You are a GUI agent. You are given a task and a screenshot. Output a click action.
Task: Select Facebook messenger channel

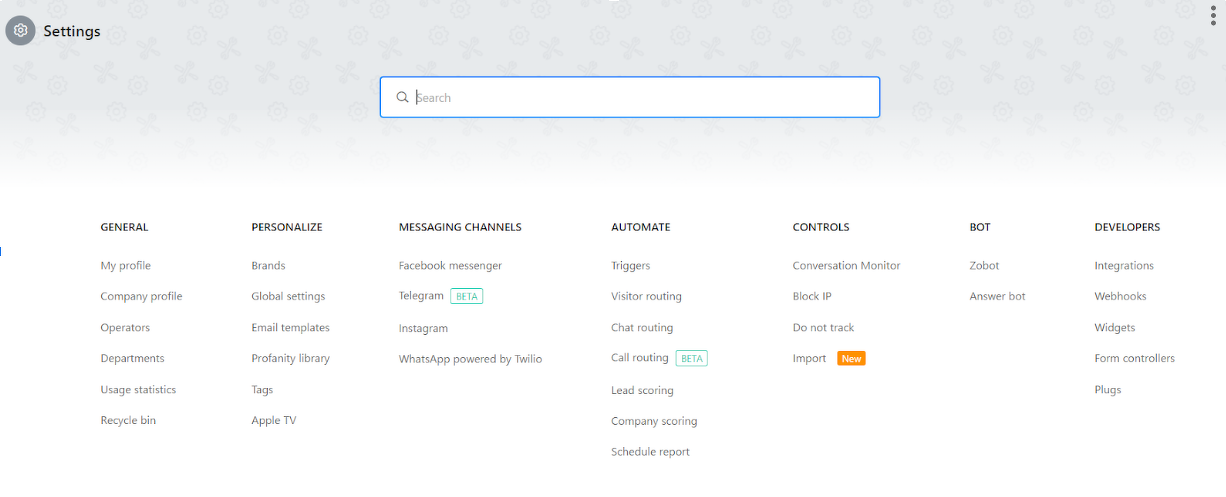pyautogui.click(x=450, y=266)
